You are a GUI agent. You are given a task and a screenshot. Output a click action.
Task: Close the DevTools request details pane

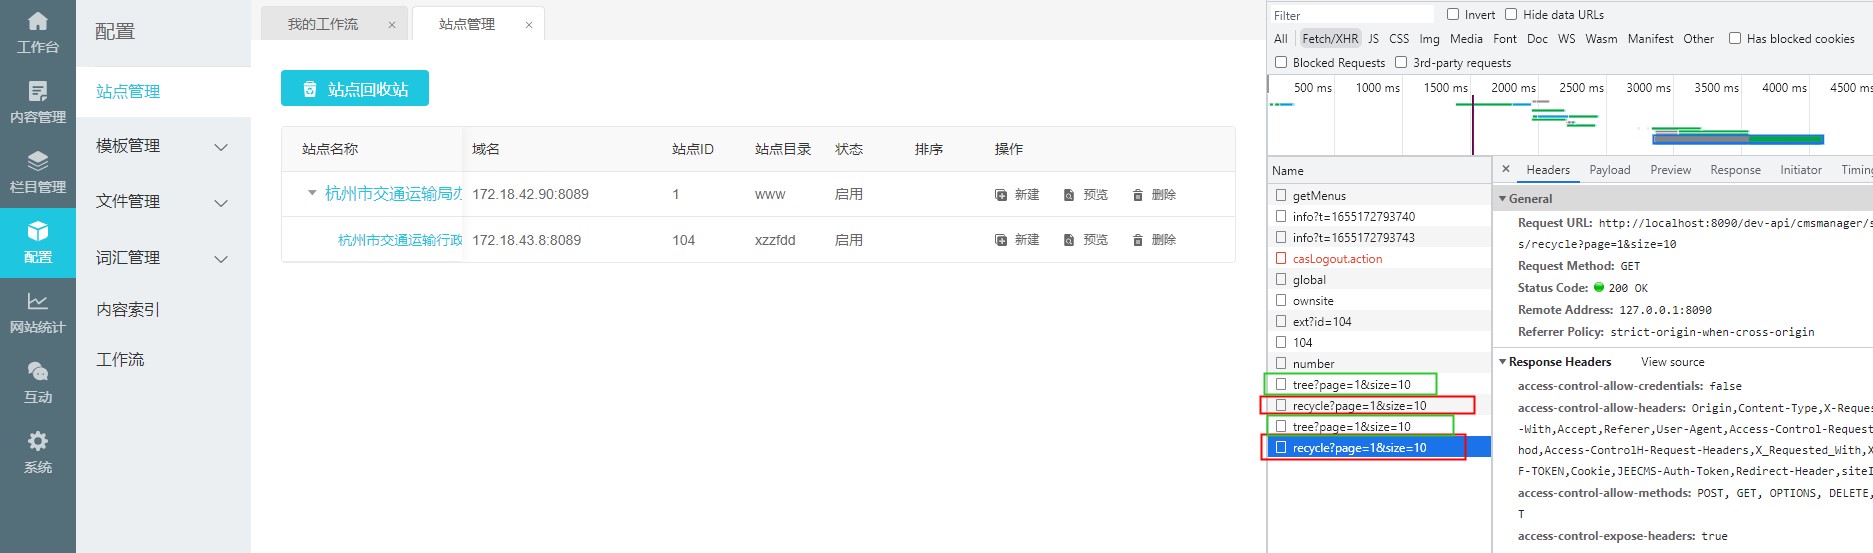[1506, 169]
